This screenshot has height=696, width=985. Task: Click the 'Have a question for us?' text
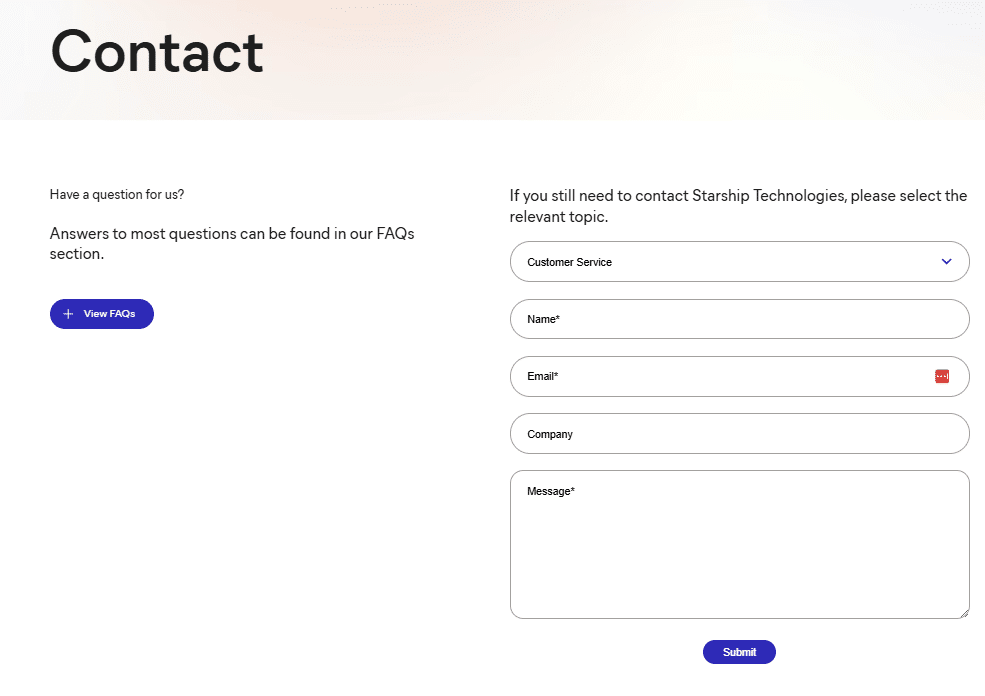[x=117, y=195]
